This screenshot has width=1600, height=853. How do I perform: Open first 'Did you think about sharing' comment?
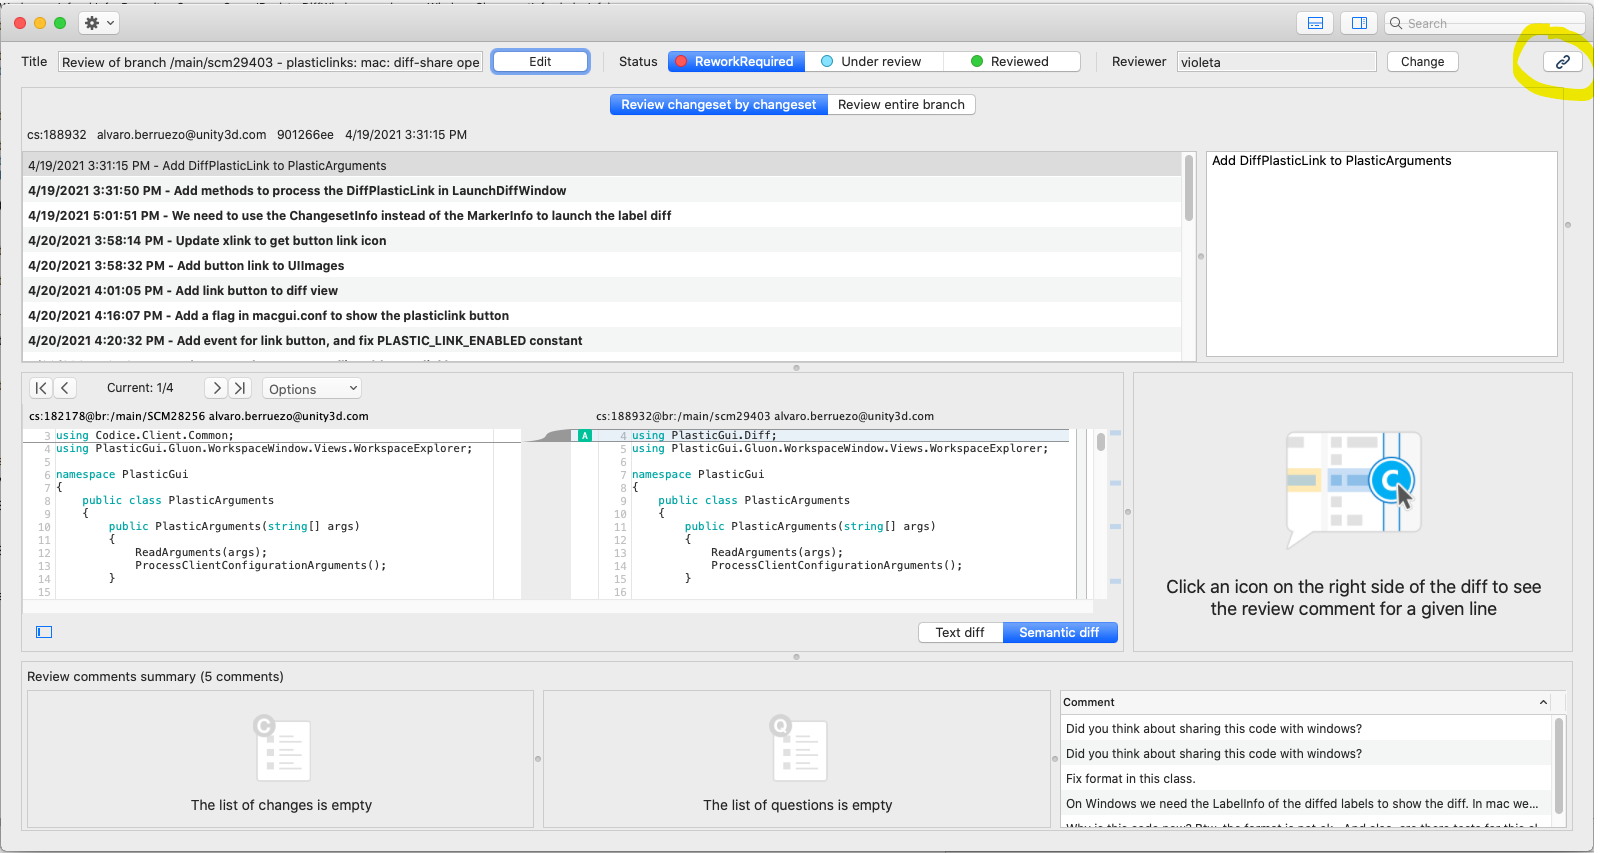[x=1306, y=728]
